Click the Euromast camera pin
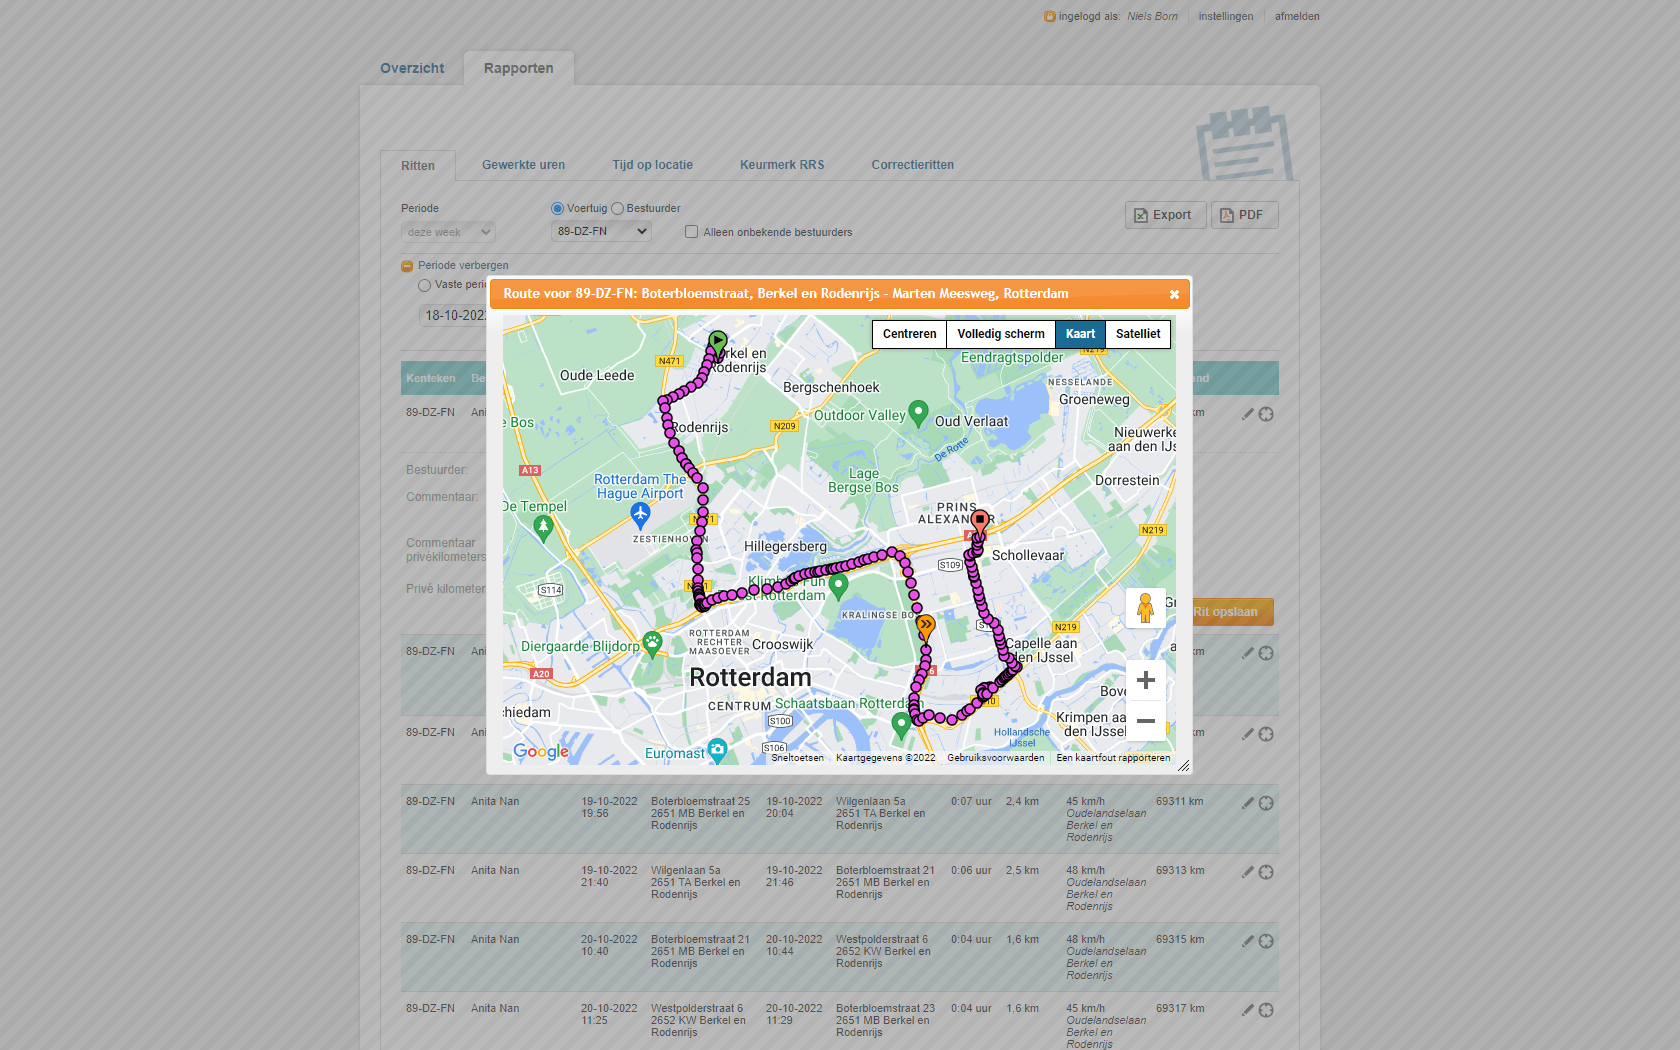Screen dimensions: 1680x1050 point(717,751)
